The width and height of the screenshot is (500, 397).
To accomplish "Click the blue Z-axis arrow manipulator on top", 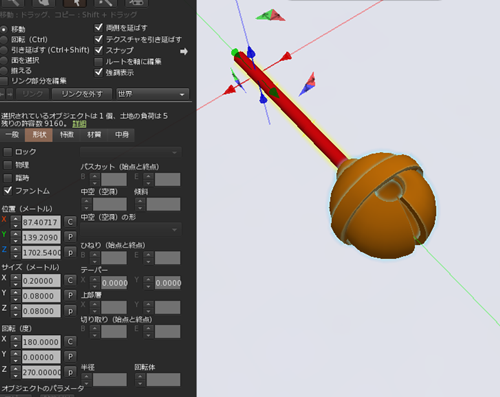I will (x=251, y=53).
